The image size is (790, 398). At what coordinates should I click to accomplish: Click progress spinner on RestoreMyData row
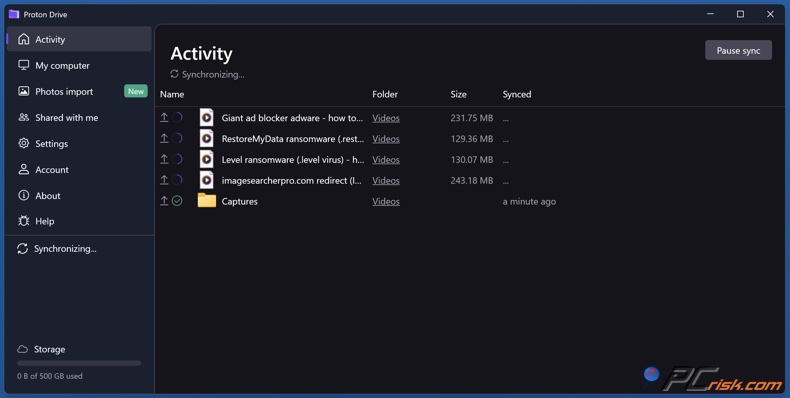[x=177, y=138]
